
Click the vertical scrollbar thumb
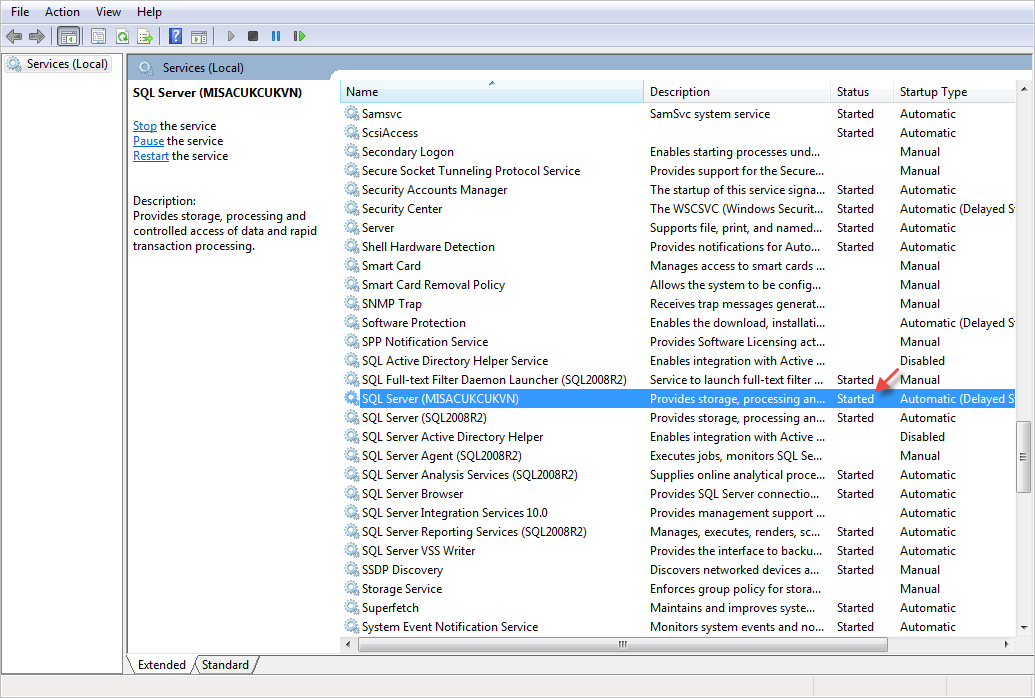coord(1024,456)
